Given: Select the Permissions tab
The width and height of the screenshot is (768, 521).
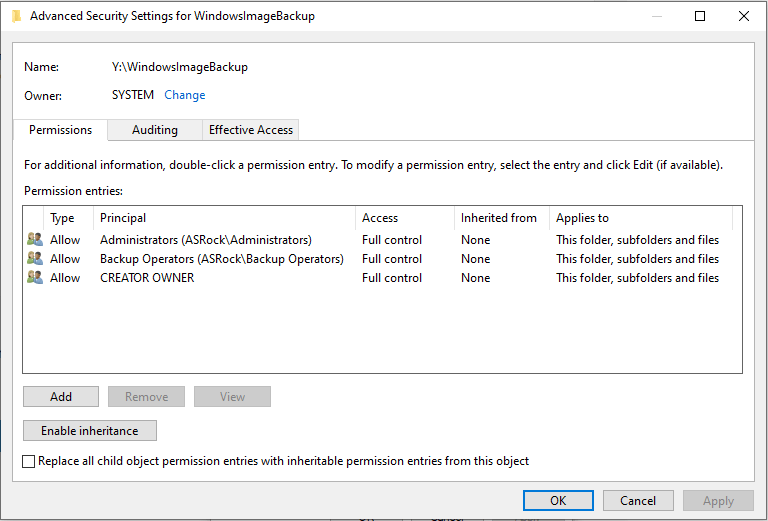Looking at the screenshot, I should click(60, 130).
